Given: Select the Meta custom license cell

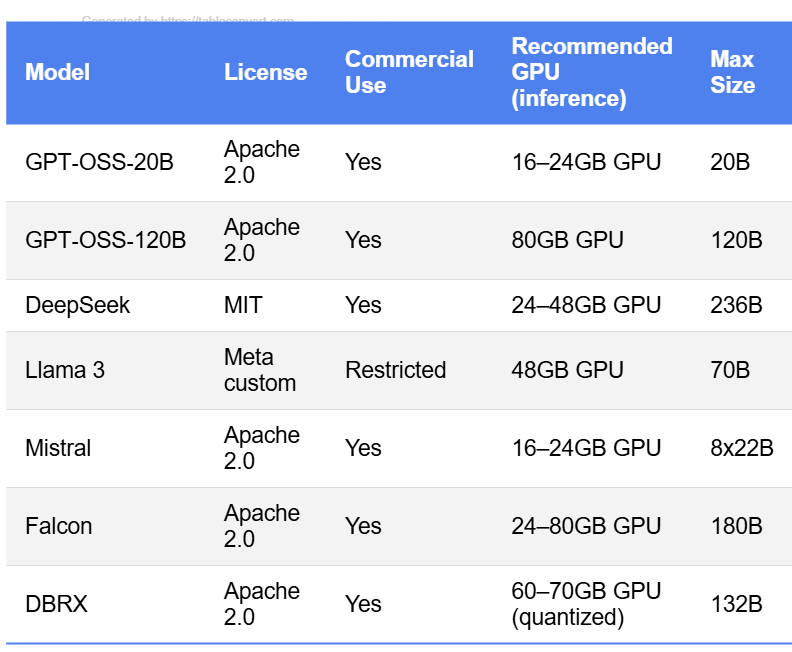Looking at the screenshot, I should pos(260,370).
